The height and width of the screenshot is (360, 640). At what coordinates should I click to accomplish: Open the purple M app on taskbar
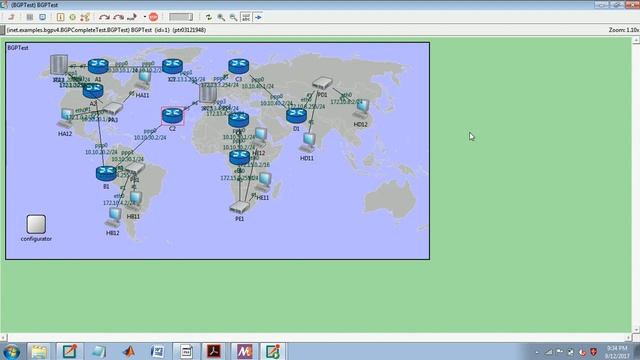click(244, 351)
